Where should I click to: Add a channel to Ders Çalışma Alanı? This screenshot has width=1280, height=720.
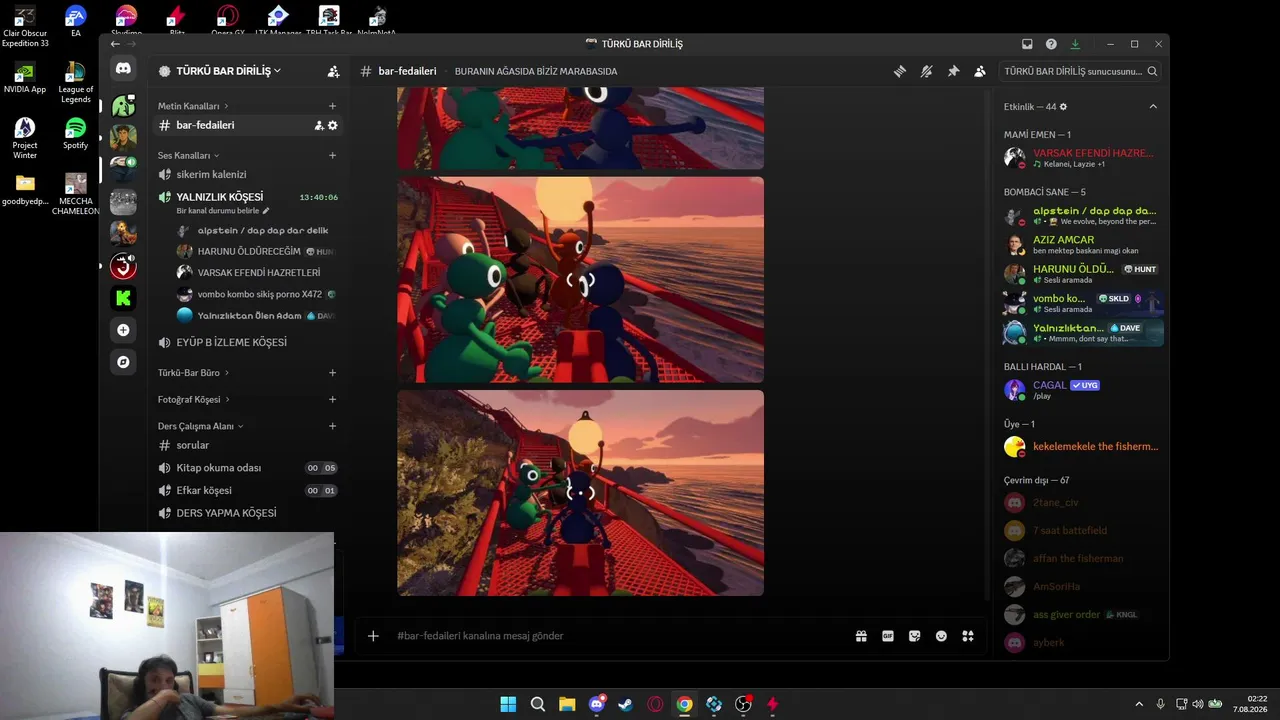[333, 426]
